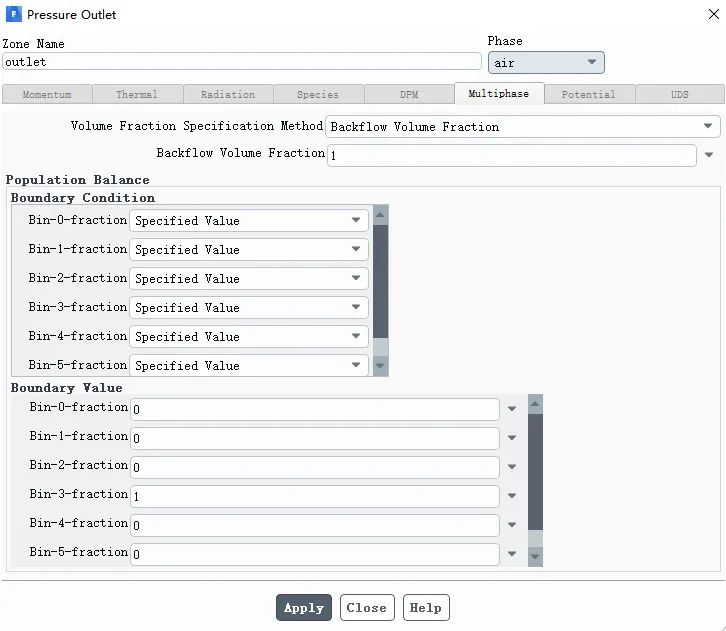Click the Fluent icon in title bar
726x631 pixels.
pyautogui.click(x=14, y=15)
